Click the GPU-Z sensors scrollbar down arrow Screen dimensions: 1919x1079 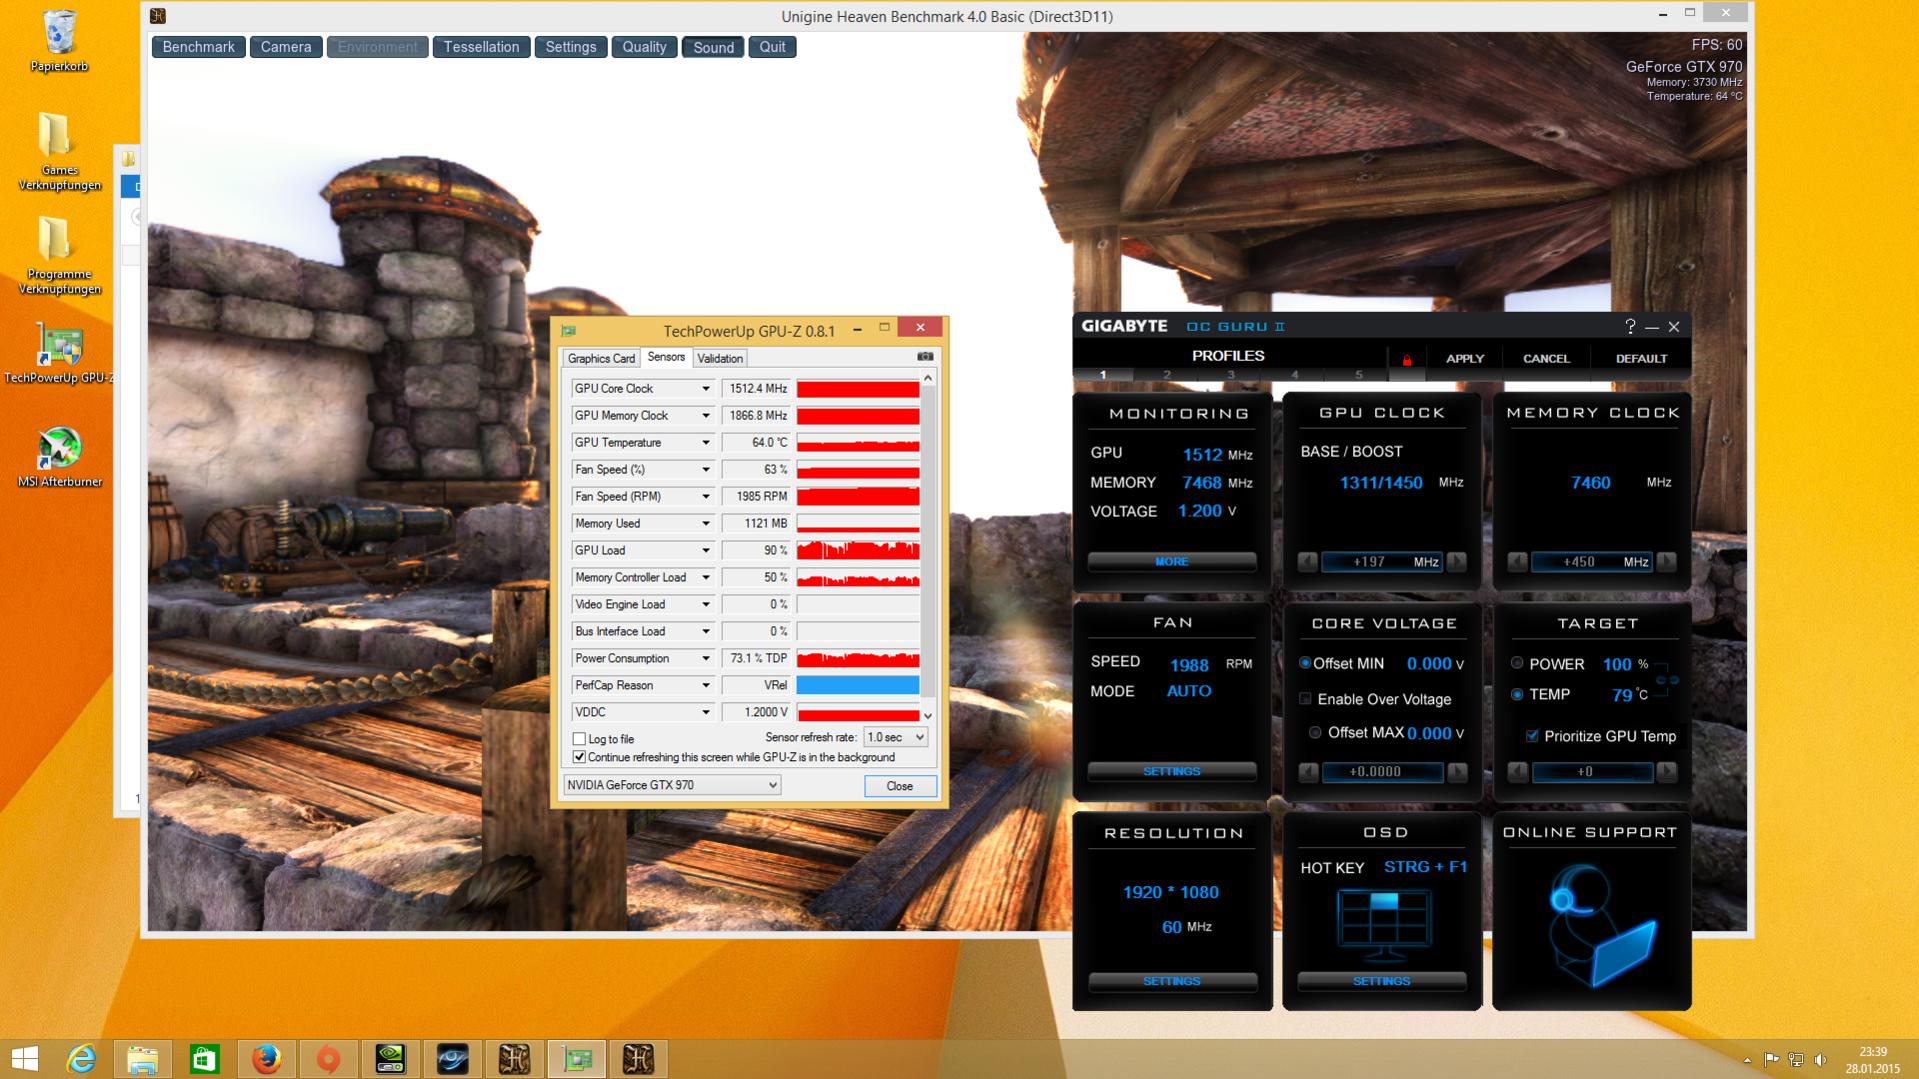point(928,716)
